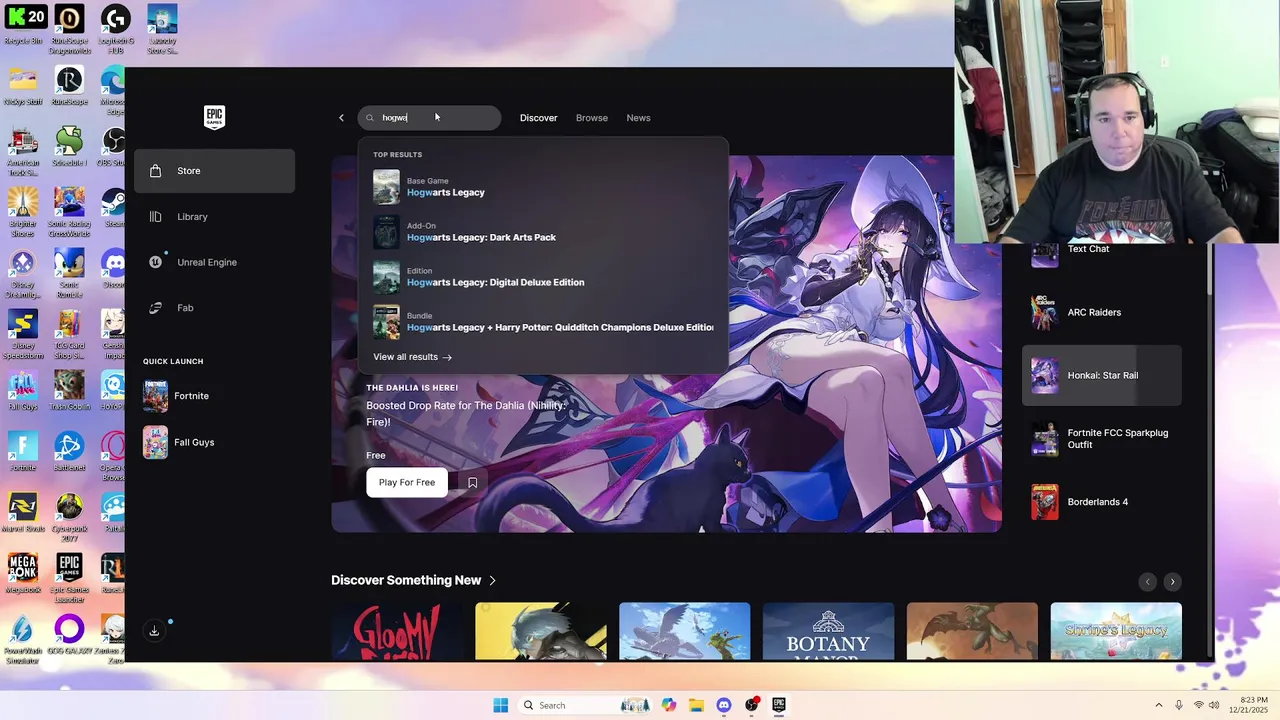Switch to the Browse tab

point(592,118)
